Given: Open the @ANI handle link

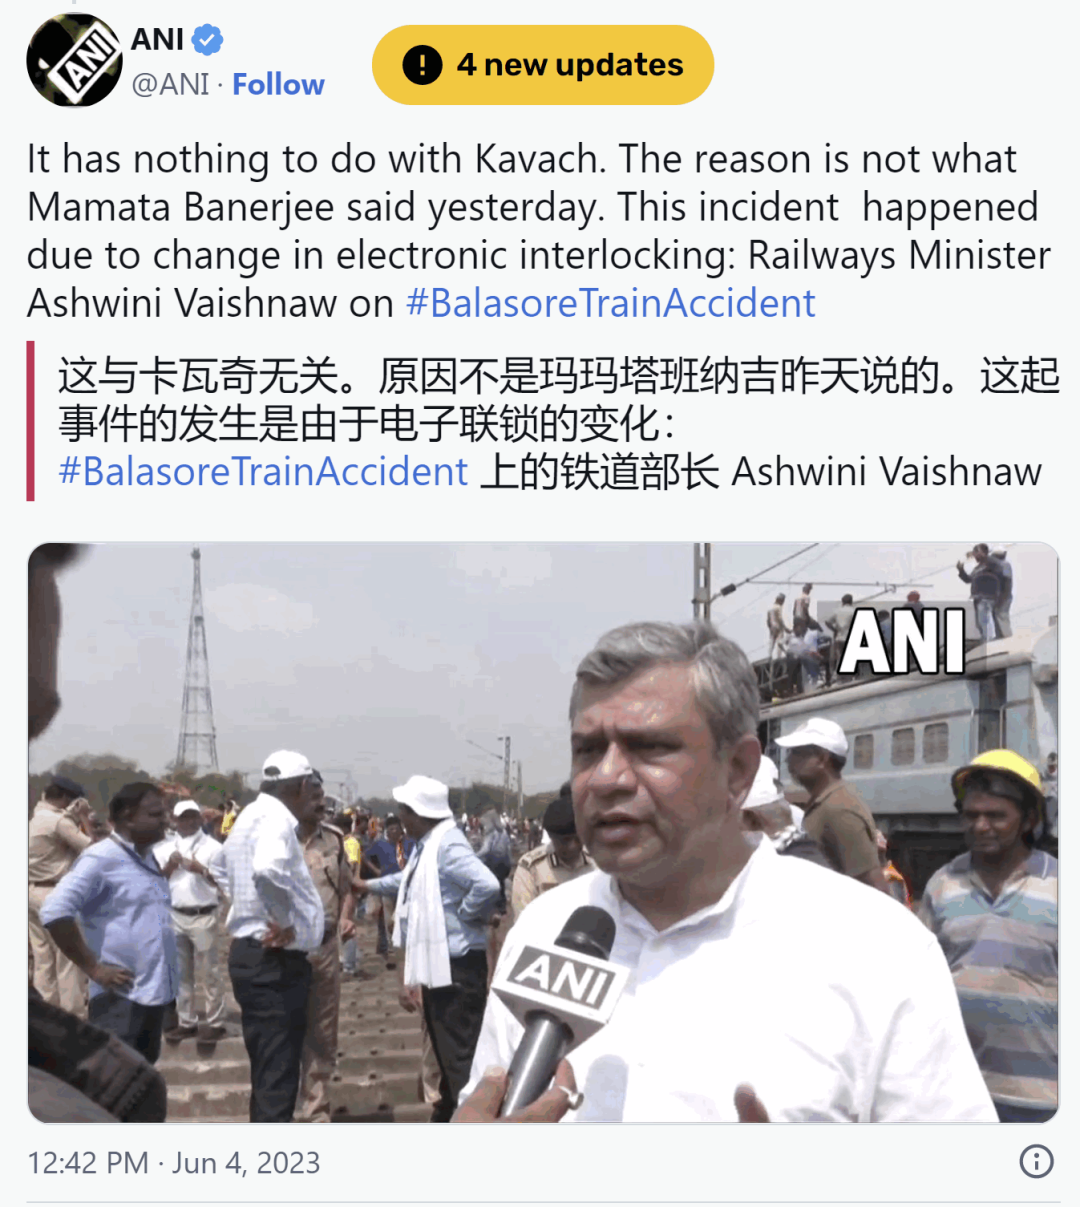Looking at the screenshot, I should tap(170, 84).
